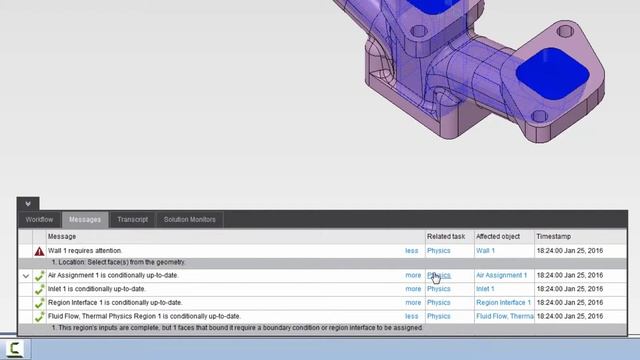Open the Transcript tab

(x=133, y=220)
